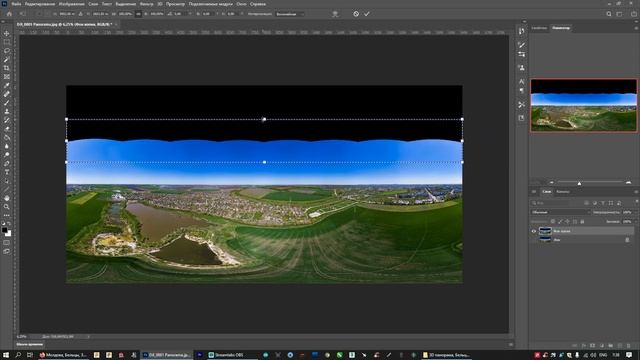Toggle the aspect ratio link between W and H
640x360 pixels.
coord(138,14)
